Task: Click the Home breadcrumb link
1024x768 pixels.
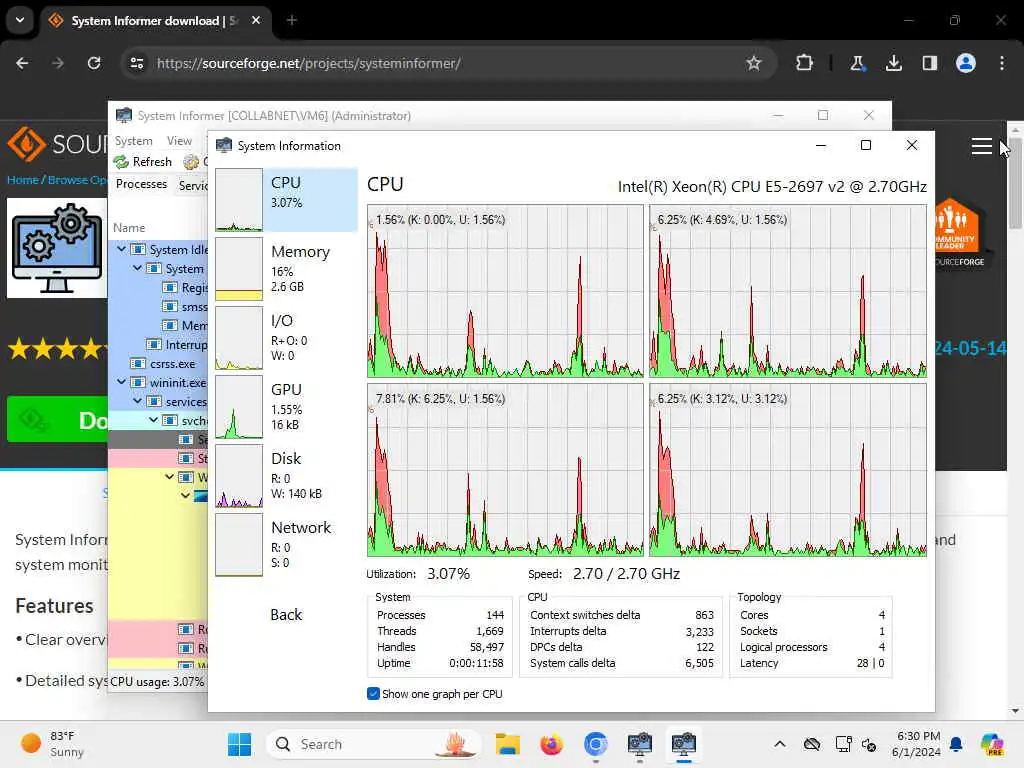Action: pyautogui.click(x=23, y=180)
